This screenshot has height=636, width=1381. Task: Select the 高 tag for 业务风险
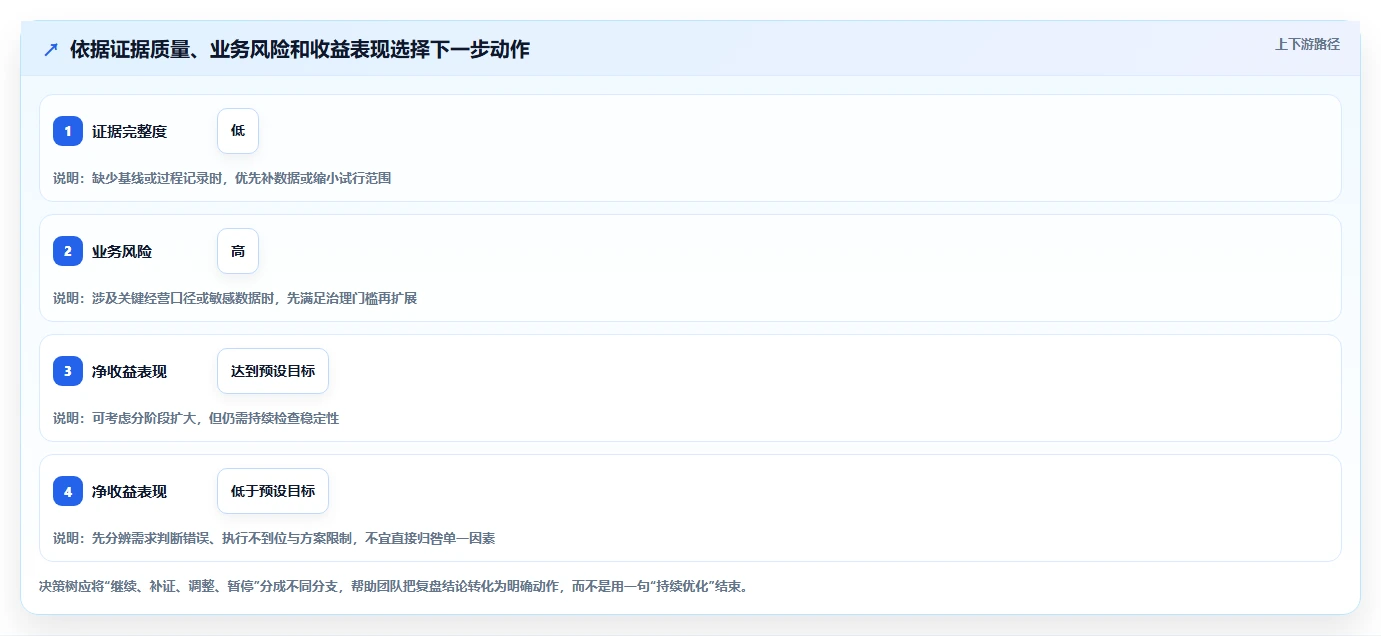238,251
